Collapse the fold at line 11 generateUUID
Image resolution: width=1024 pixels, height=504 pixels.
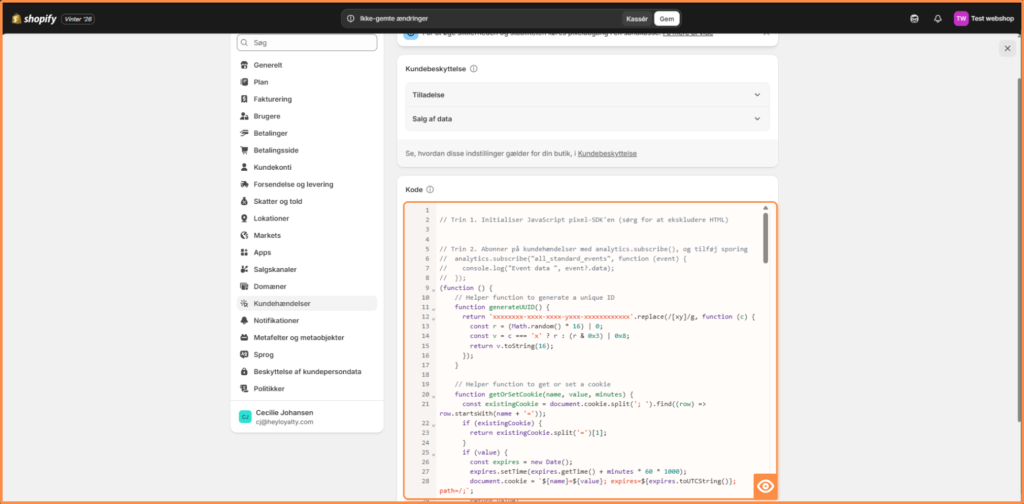434,307
